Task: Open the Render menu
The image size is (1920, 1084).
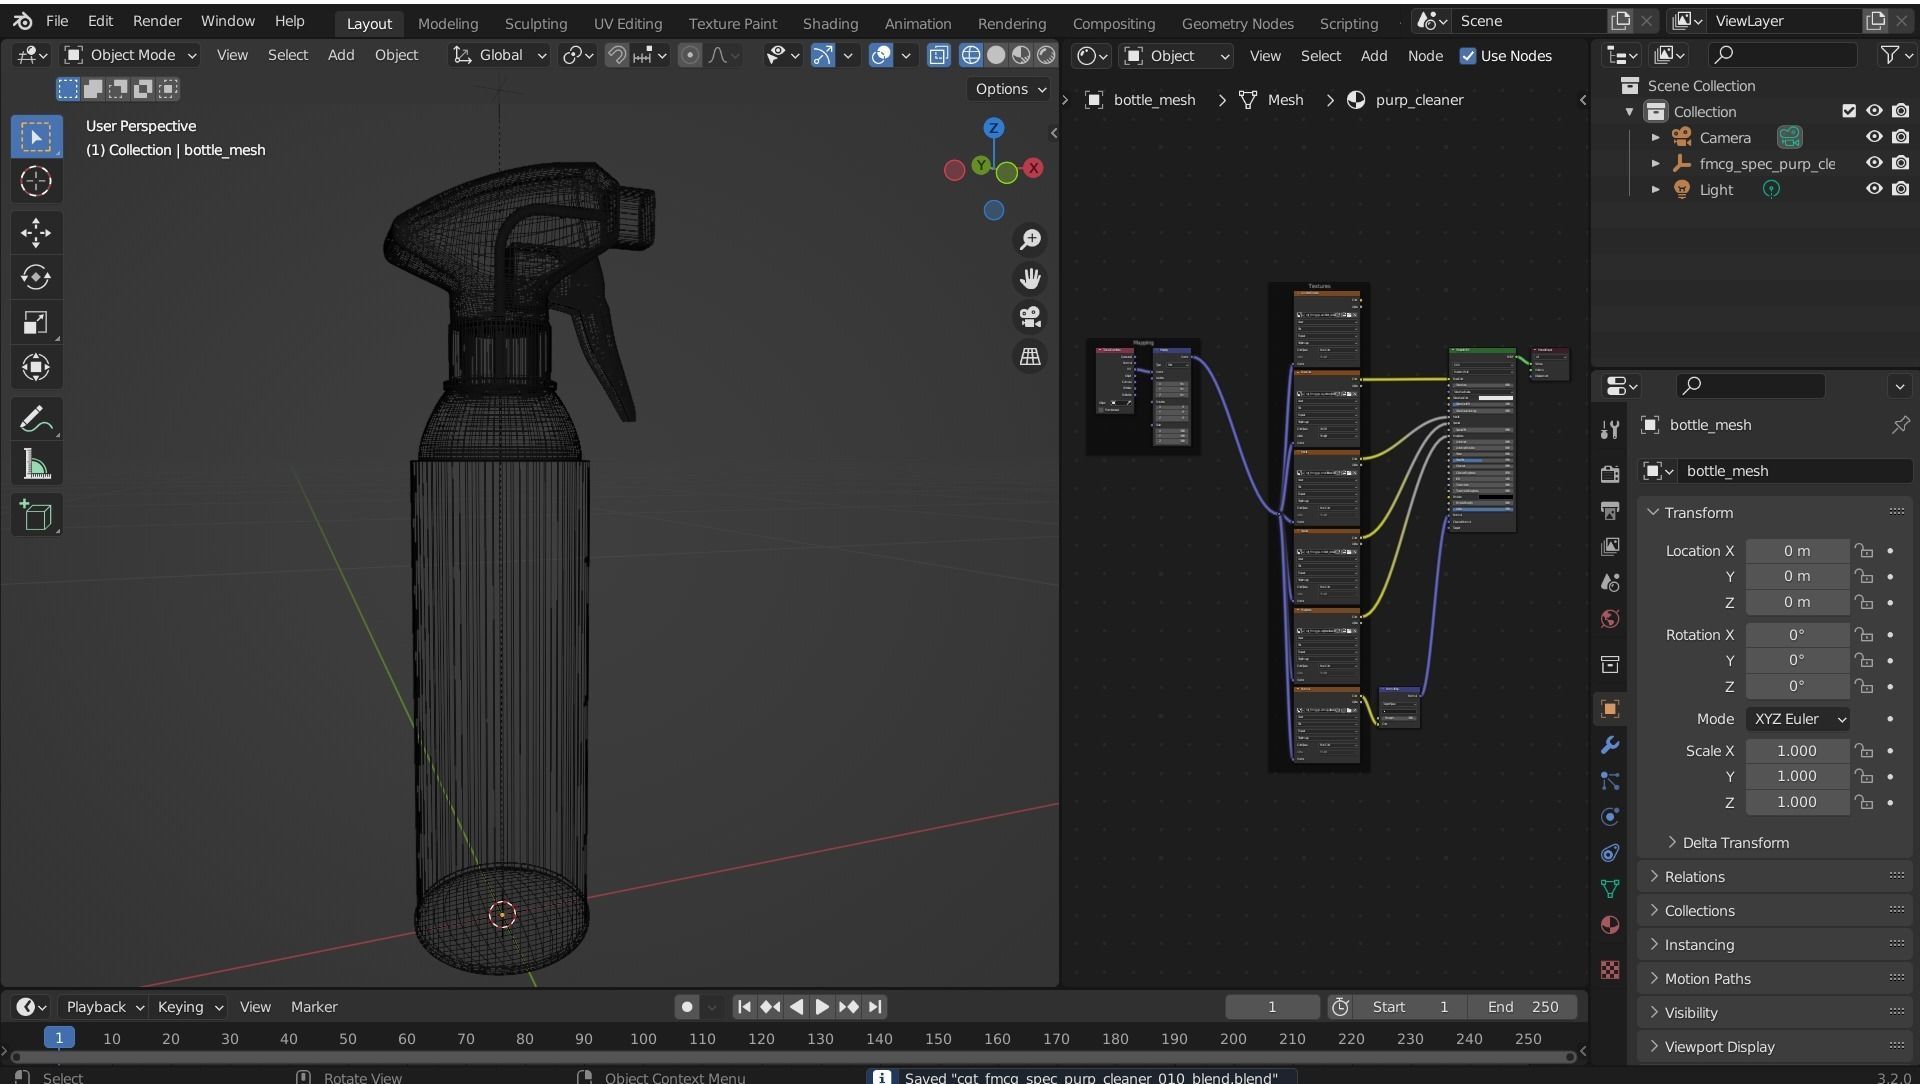Action: point(157,21)
